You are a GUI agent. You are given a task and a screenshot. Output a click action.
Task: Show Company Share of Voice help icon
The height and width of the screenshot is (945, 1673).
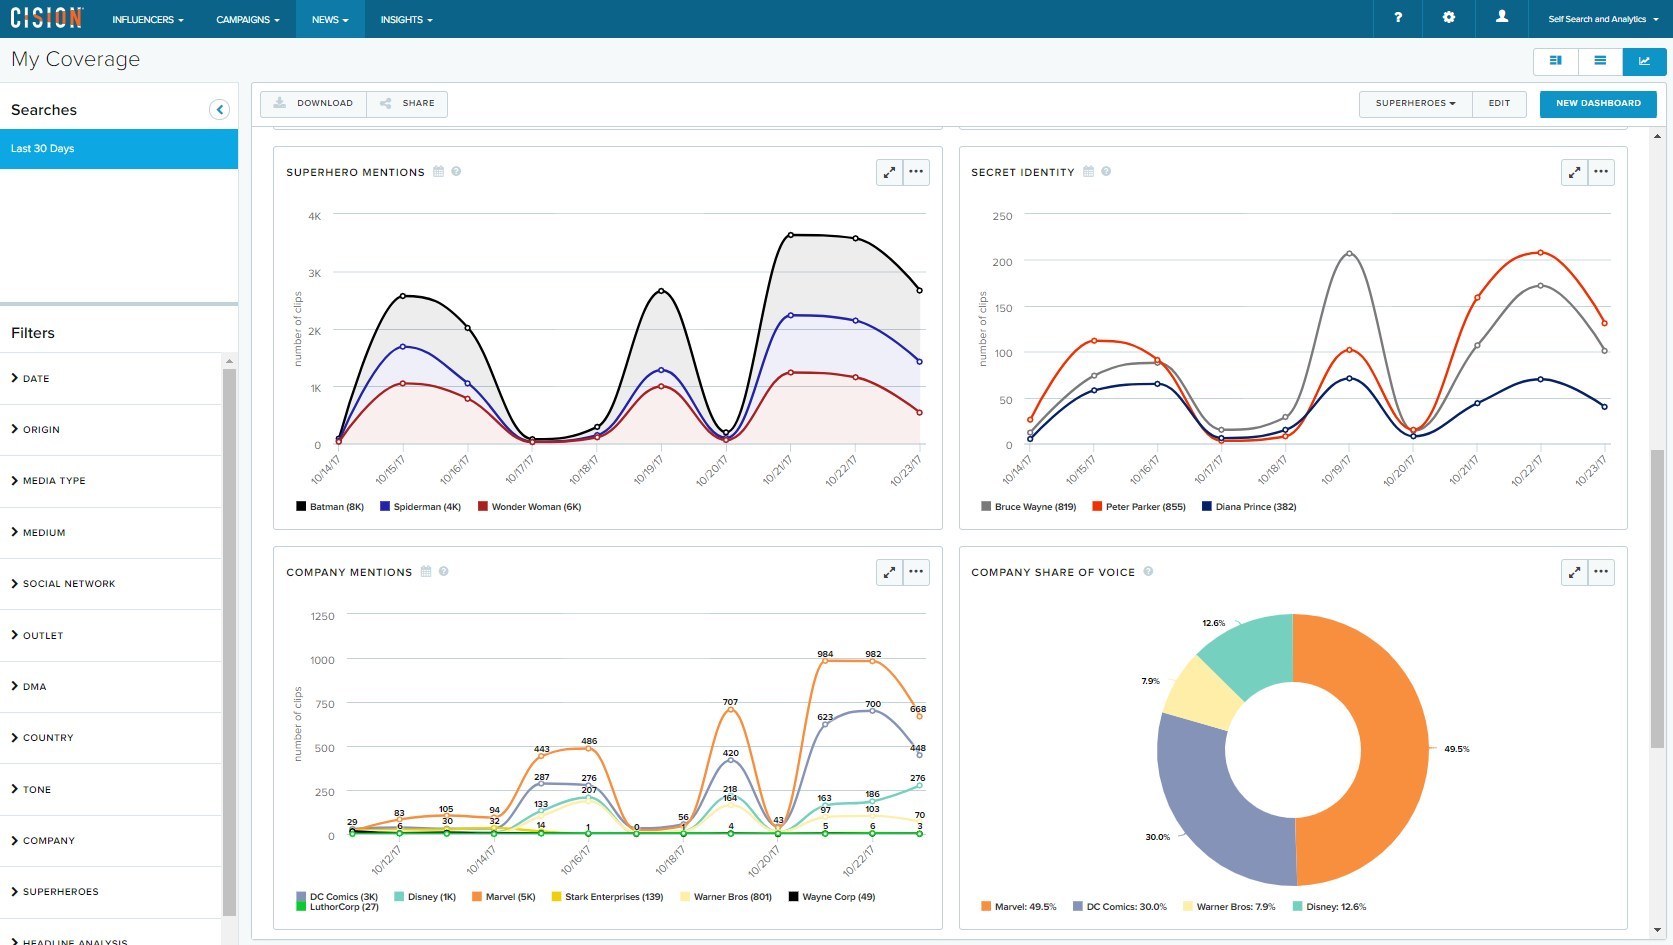tap(1148, 572)
